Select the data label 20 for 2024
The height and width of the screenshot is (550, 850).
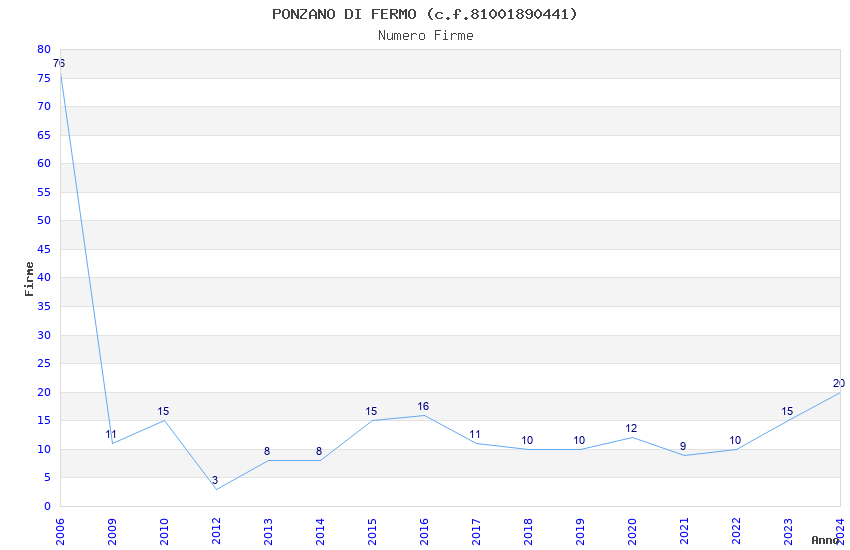pos(839,384)
